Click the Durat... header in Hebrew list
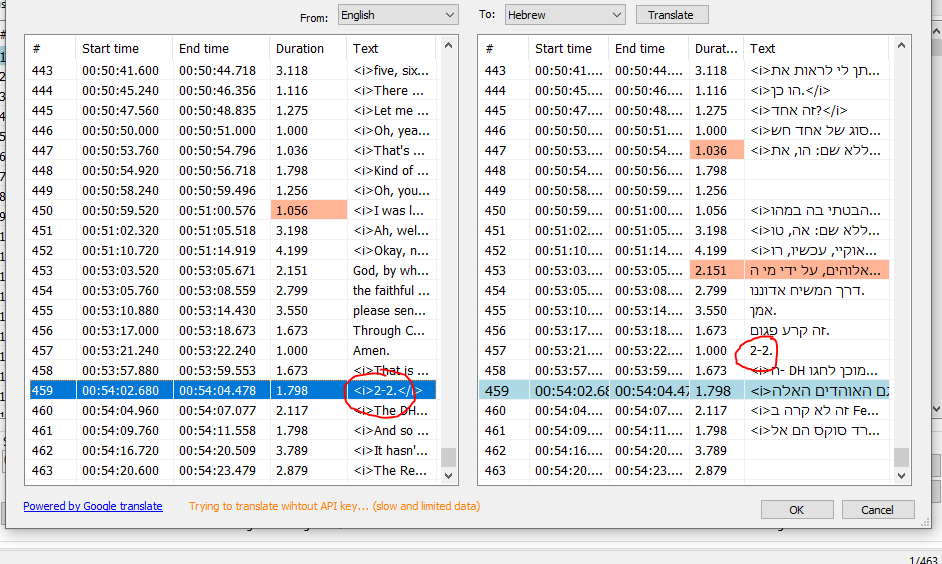942x564 pixels. pyautogui.click(x=716, y=49)
